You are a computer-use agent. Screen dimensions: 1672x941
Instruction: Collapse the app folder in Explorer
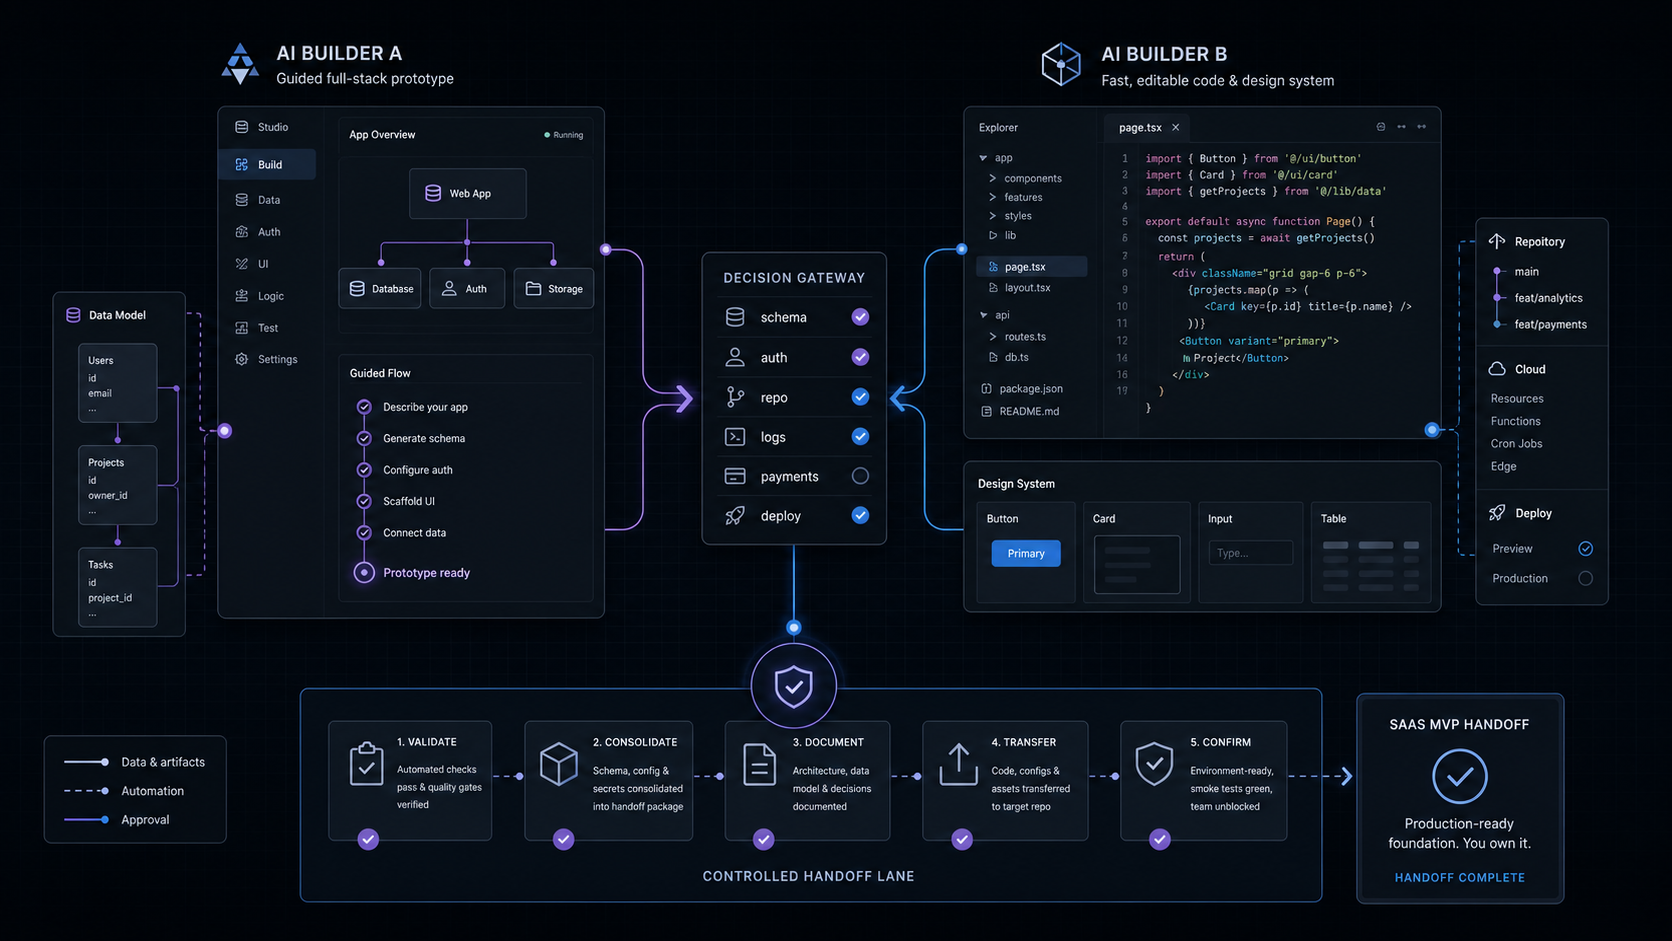983,158
